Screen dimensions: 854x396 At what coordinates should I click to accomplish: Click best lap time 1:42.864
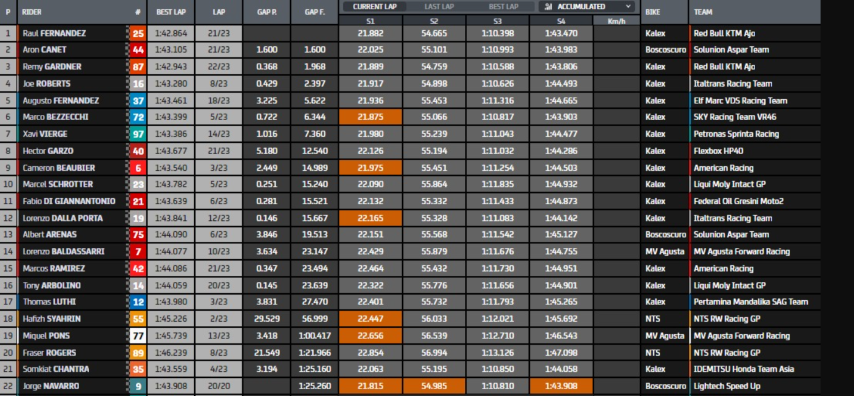click(171, 33)
